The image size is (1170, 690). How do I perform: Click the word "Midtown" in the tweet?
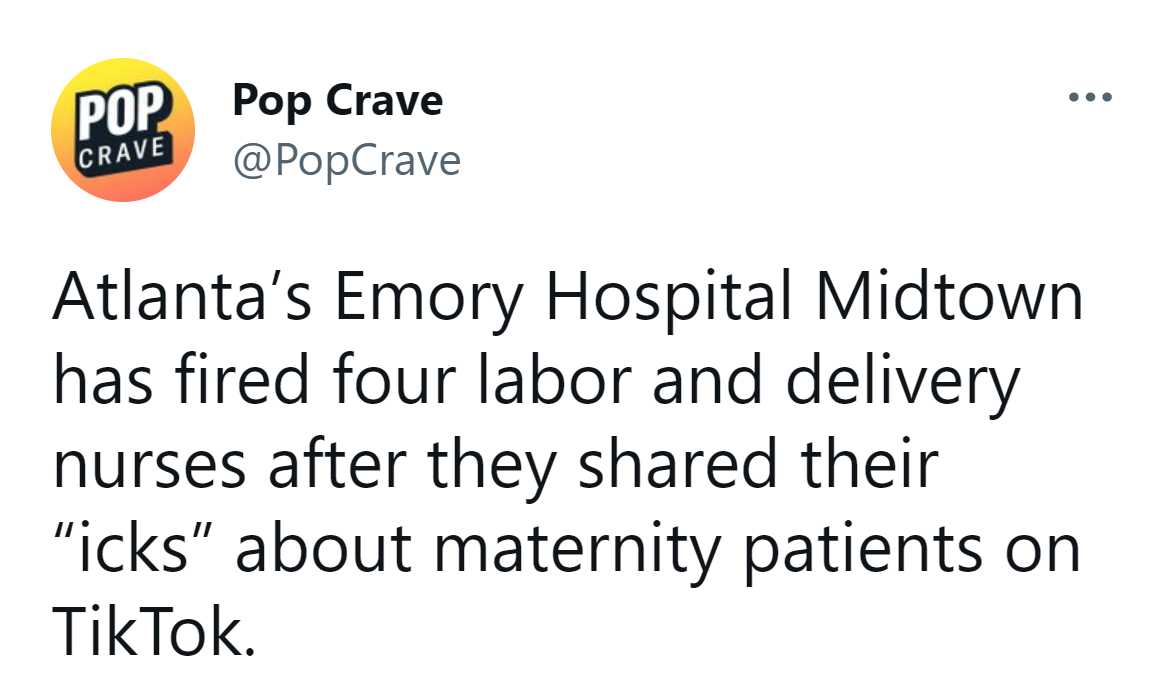click(x=949, y=295)
